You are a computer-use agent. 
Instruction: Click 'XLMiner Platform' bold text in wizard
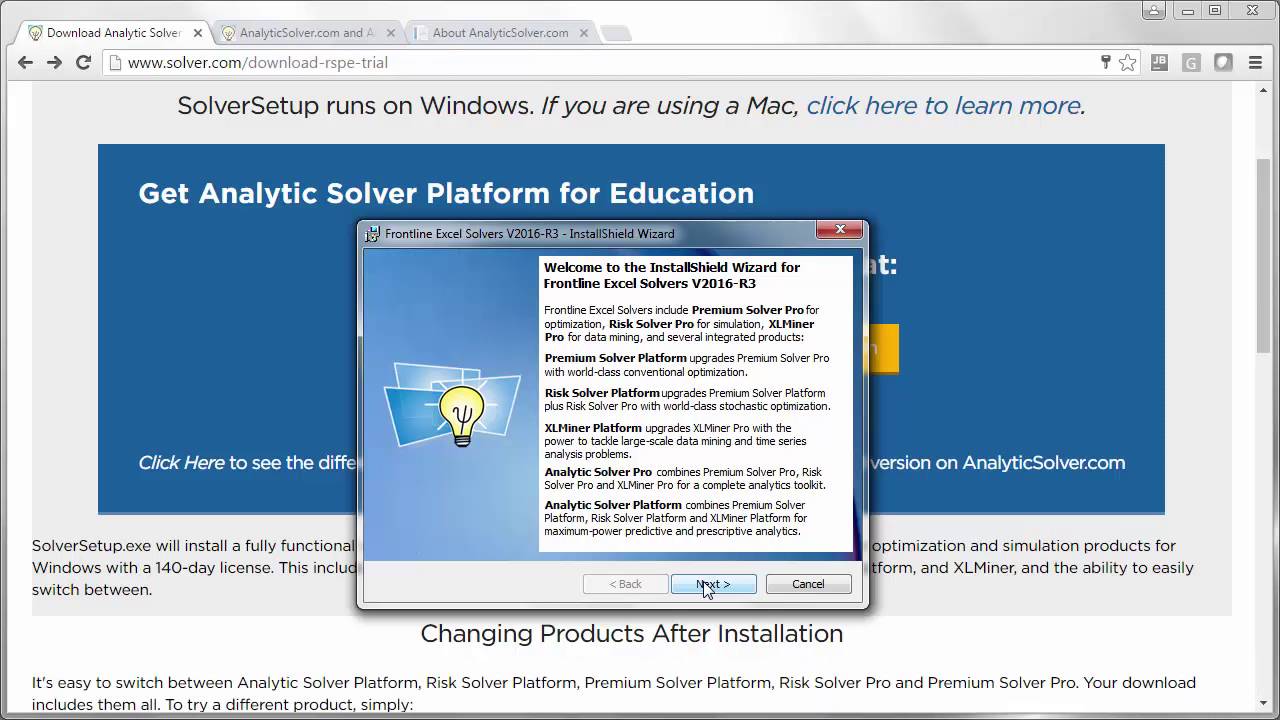(x=593, y=428)
